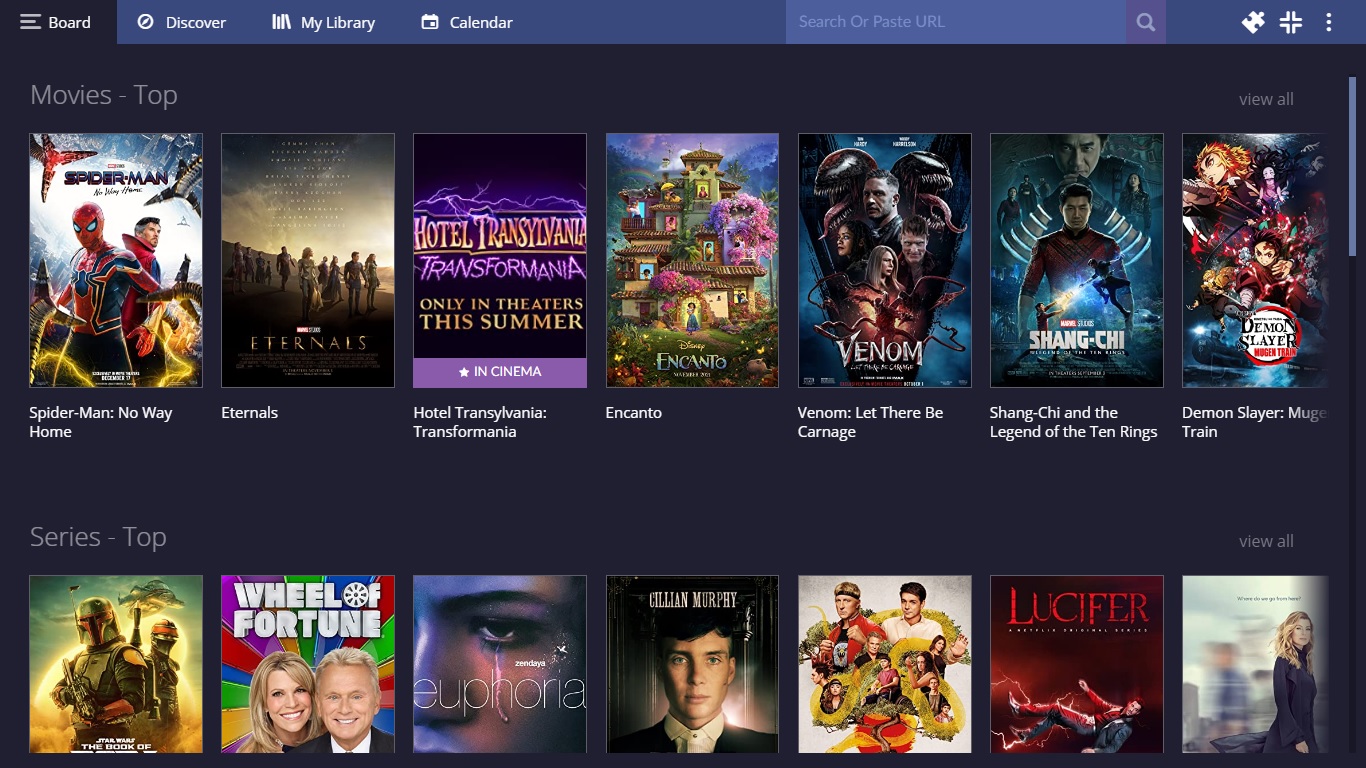Toggle fullscreen mode via the topbar icon

coord(1291,21)
